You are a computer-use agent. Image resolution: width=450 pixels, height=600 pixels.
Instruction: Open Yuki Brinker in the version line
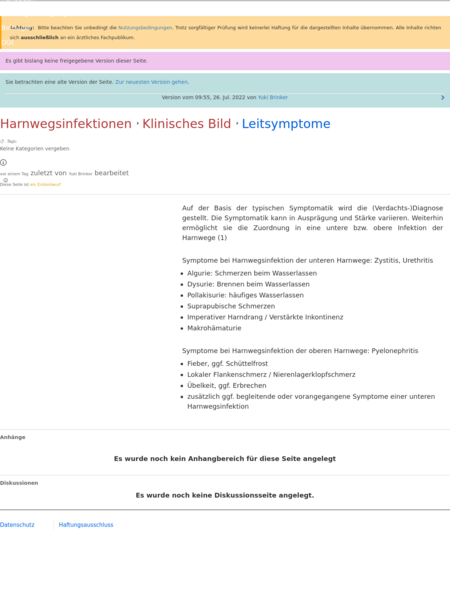coord(272,97)
